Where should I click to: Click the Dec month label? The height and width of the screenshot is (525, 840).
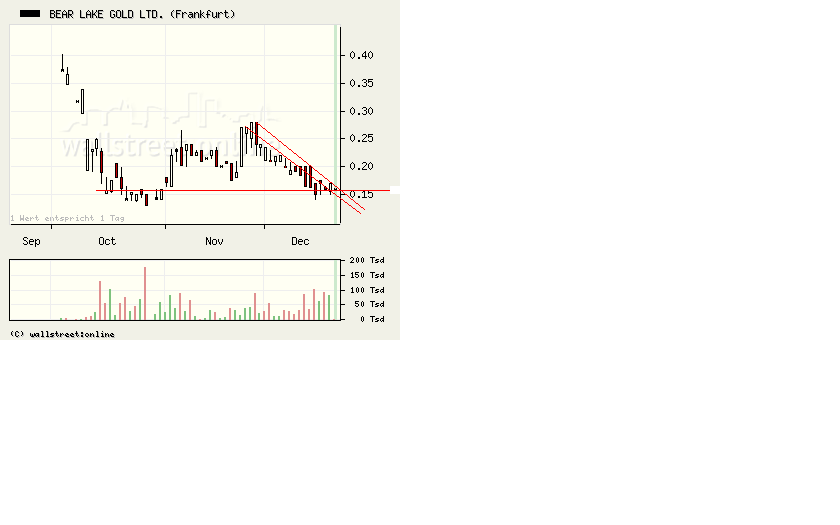tap(300, 241)
